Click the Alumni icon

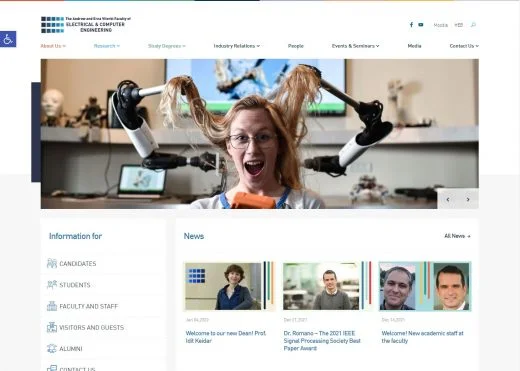click(52, 349)
